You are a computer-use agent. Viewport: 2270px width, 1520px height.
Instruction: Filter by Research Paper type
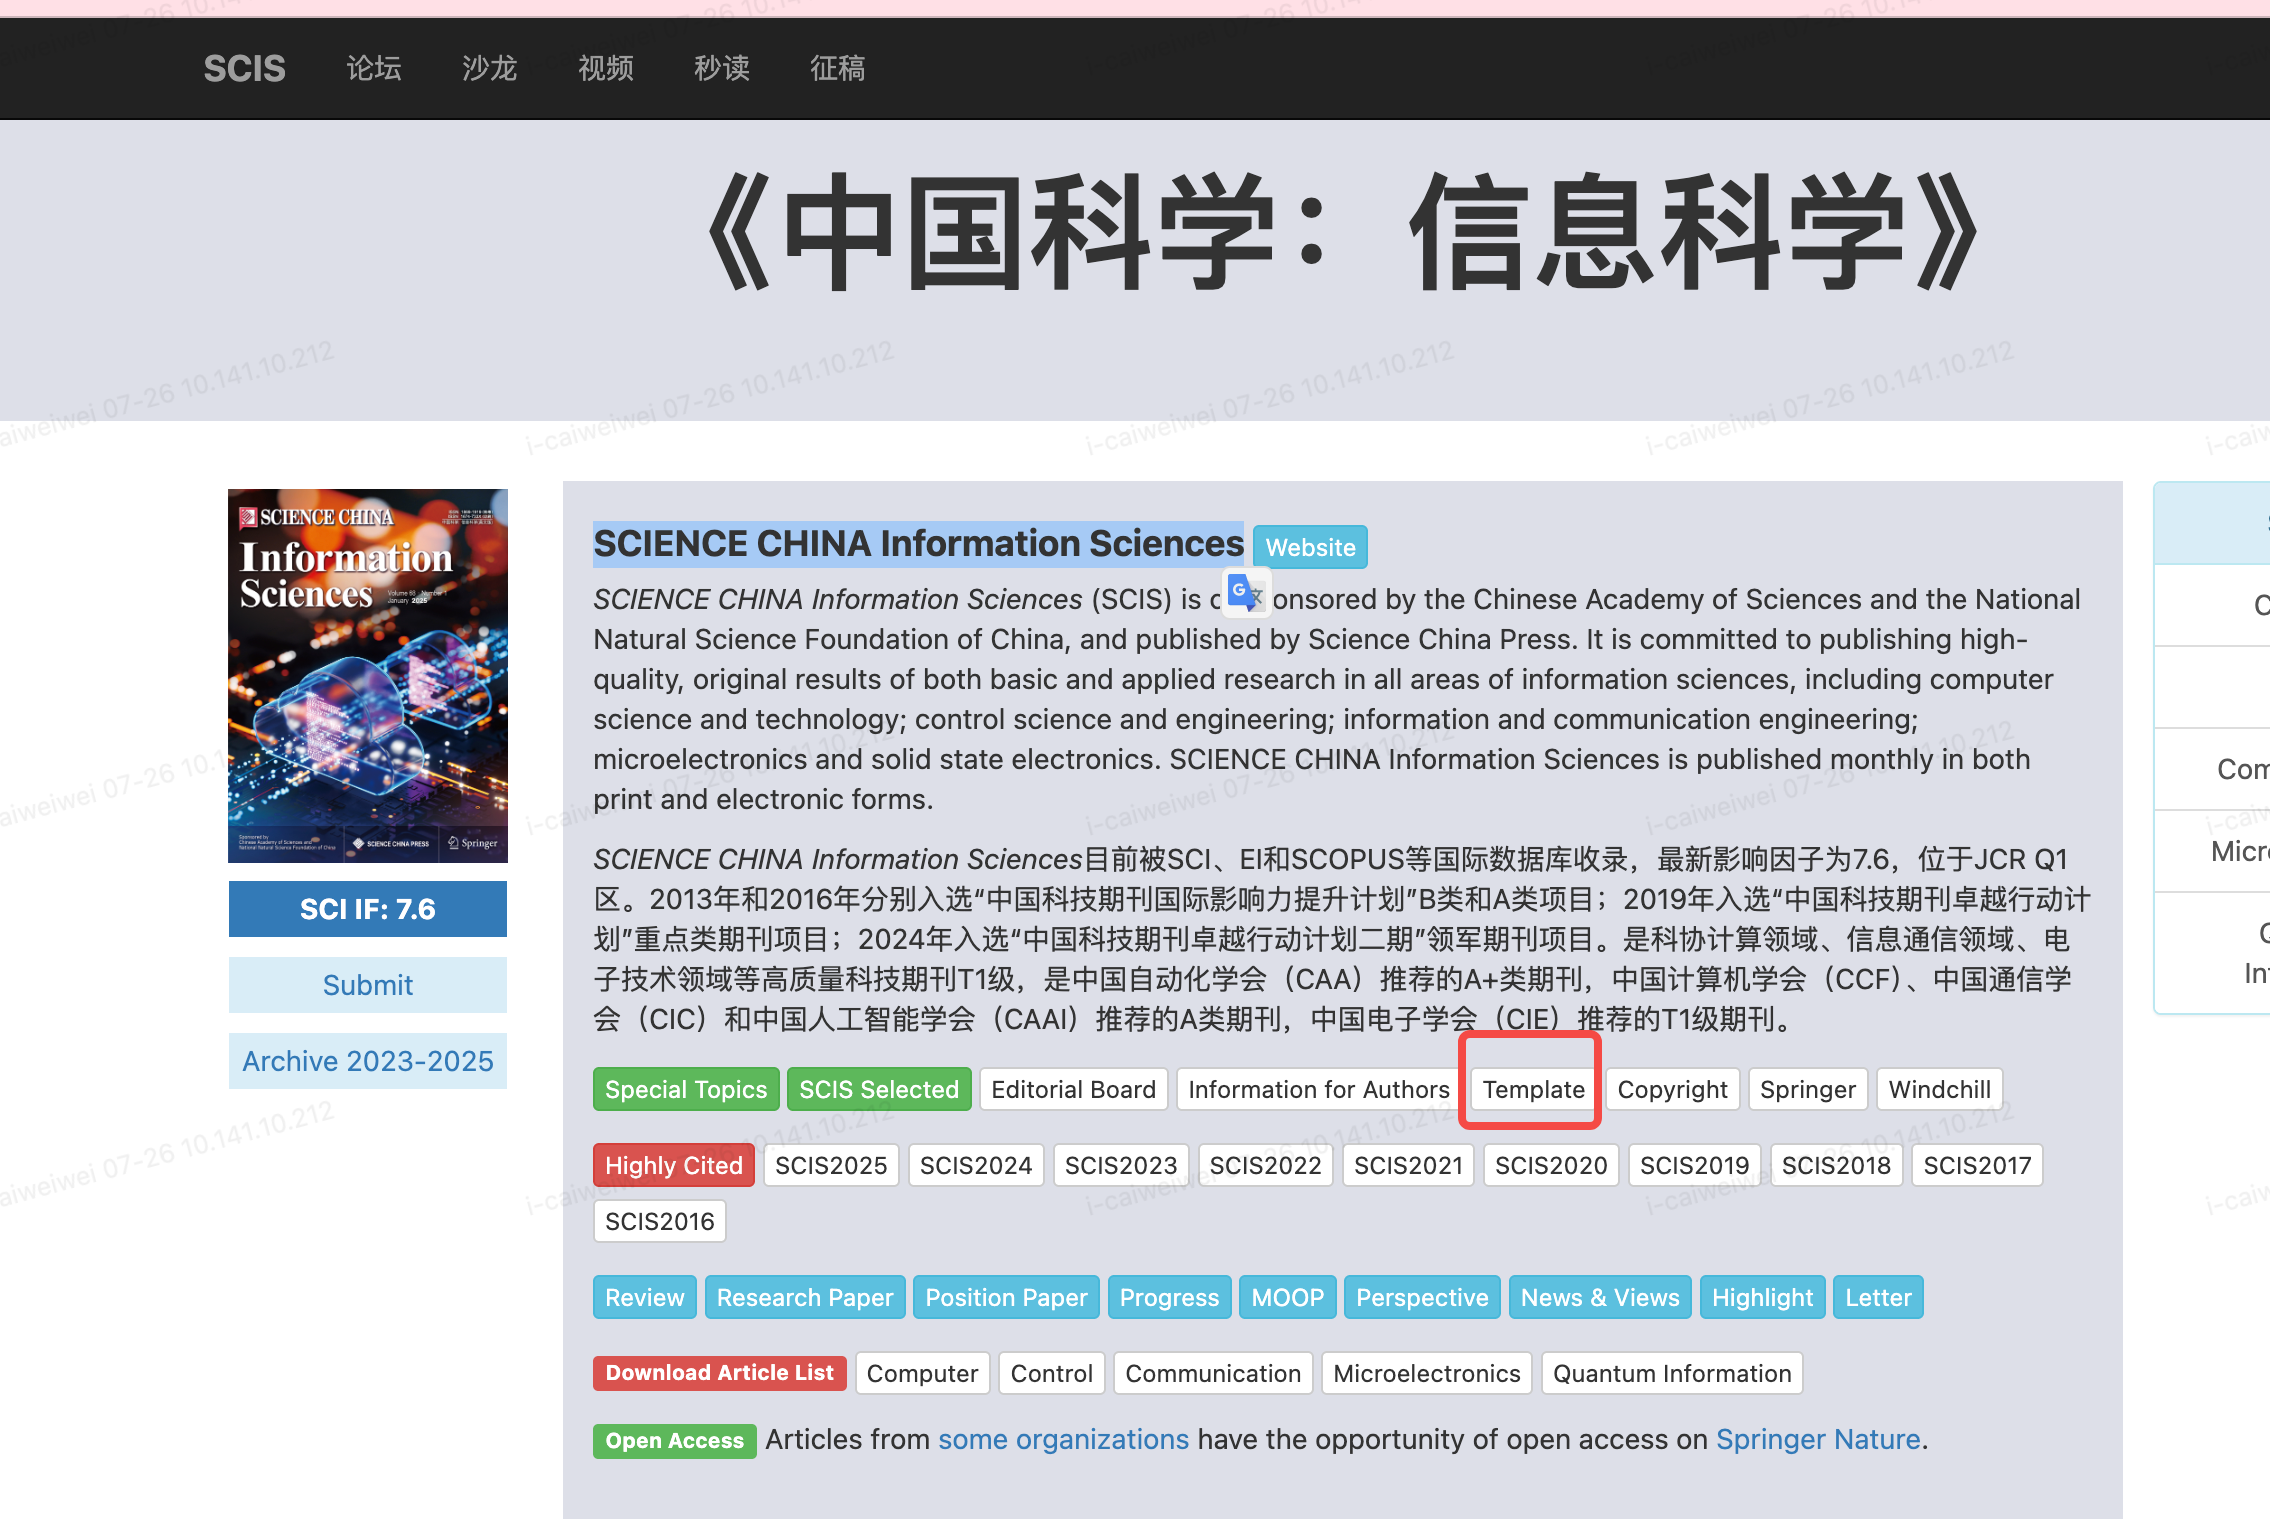click(x=804, y=1297)
